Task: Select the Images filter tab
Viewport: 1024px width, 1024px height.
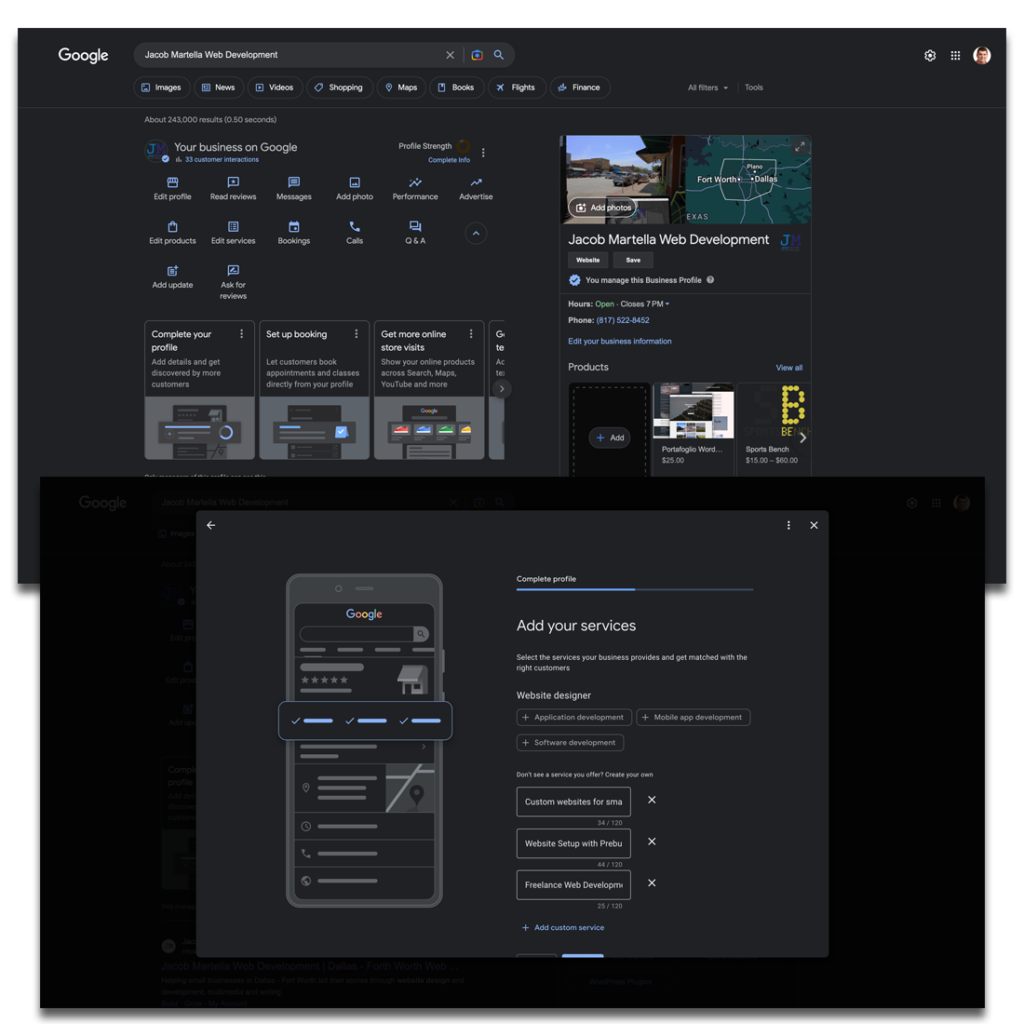Action: pos(161,88)
